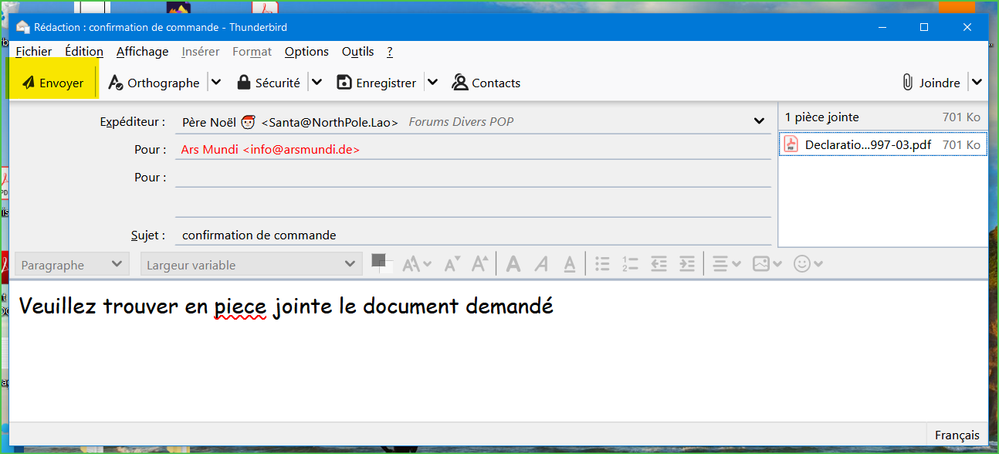The width and height of the screenshot is (999, 454).
Task: Click the Sécurité padlock button
Action: [267, 83]
